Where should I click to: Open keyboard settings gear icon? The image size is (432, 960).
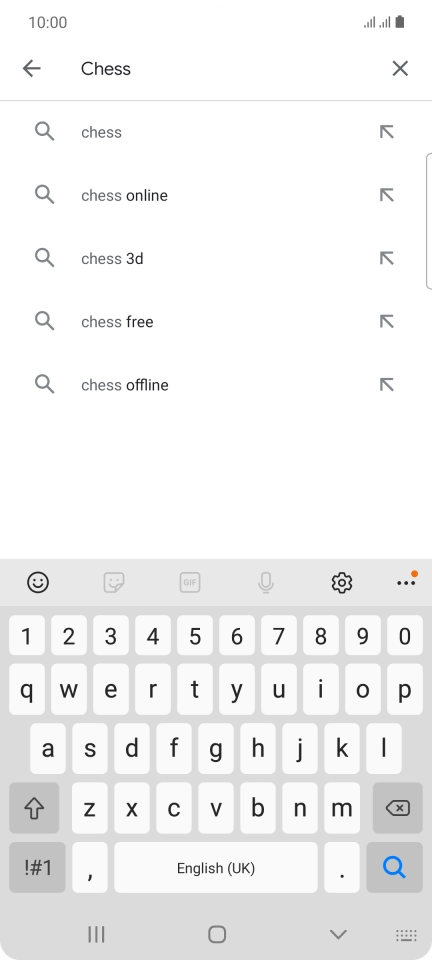(341, 582)
